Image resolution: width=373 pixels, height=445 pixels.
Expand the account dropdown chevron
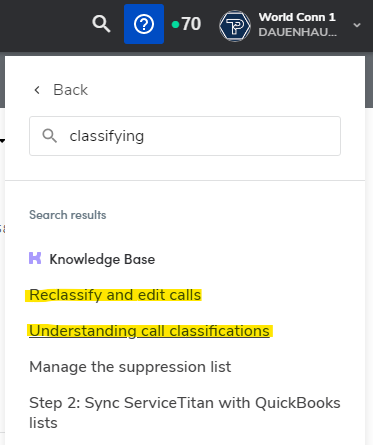click(357, 25)
